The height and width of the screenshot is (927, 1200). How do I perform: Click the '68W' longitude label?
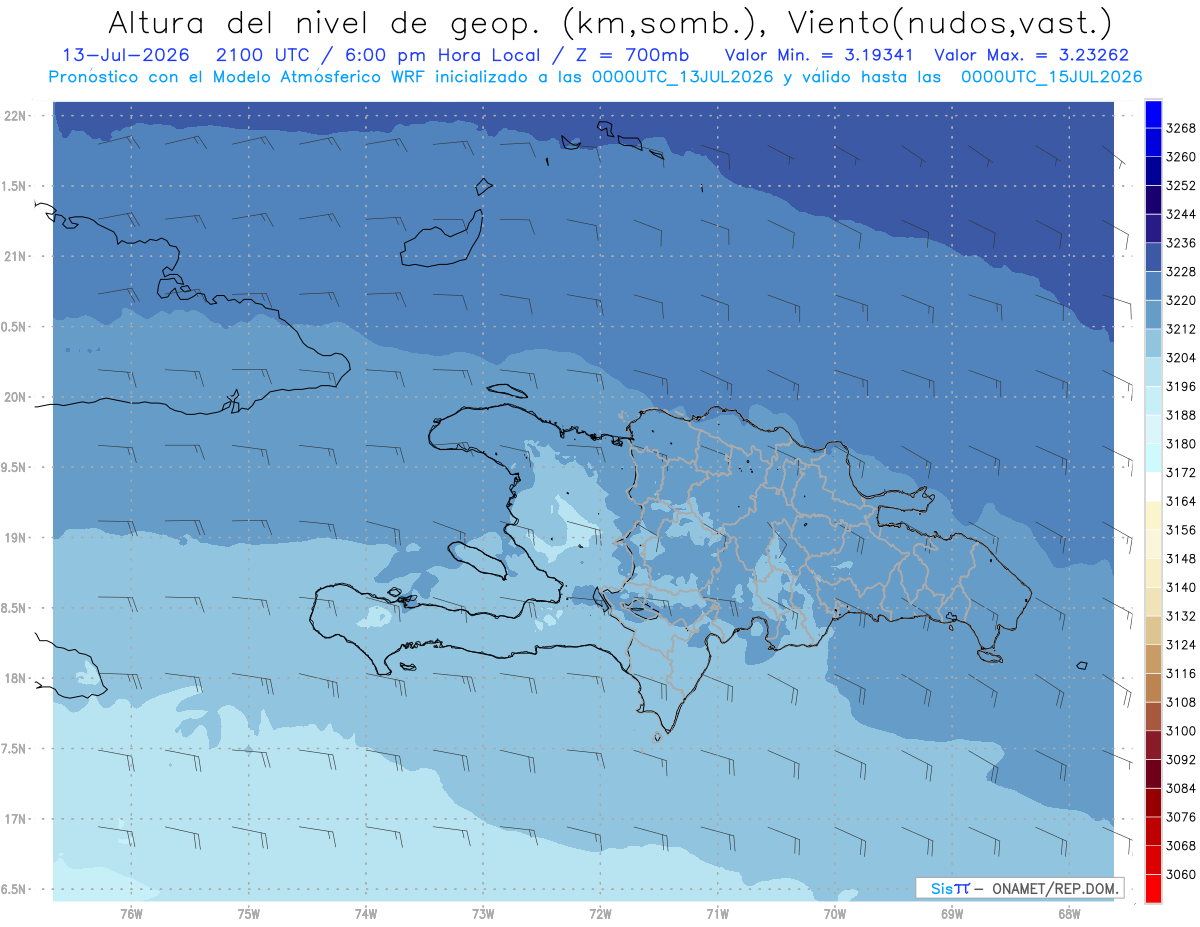[x=1069, y=914]
